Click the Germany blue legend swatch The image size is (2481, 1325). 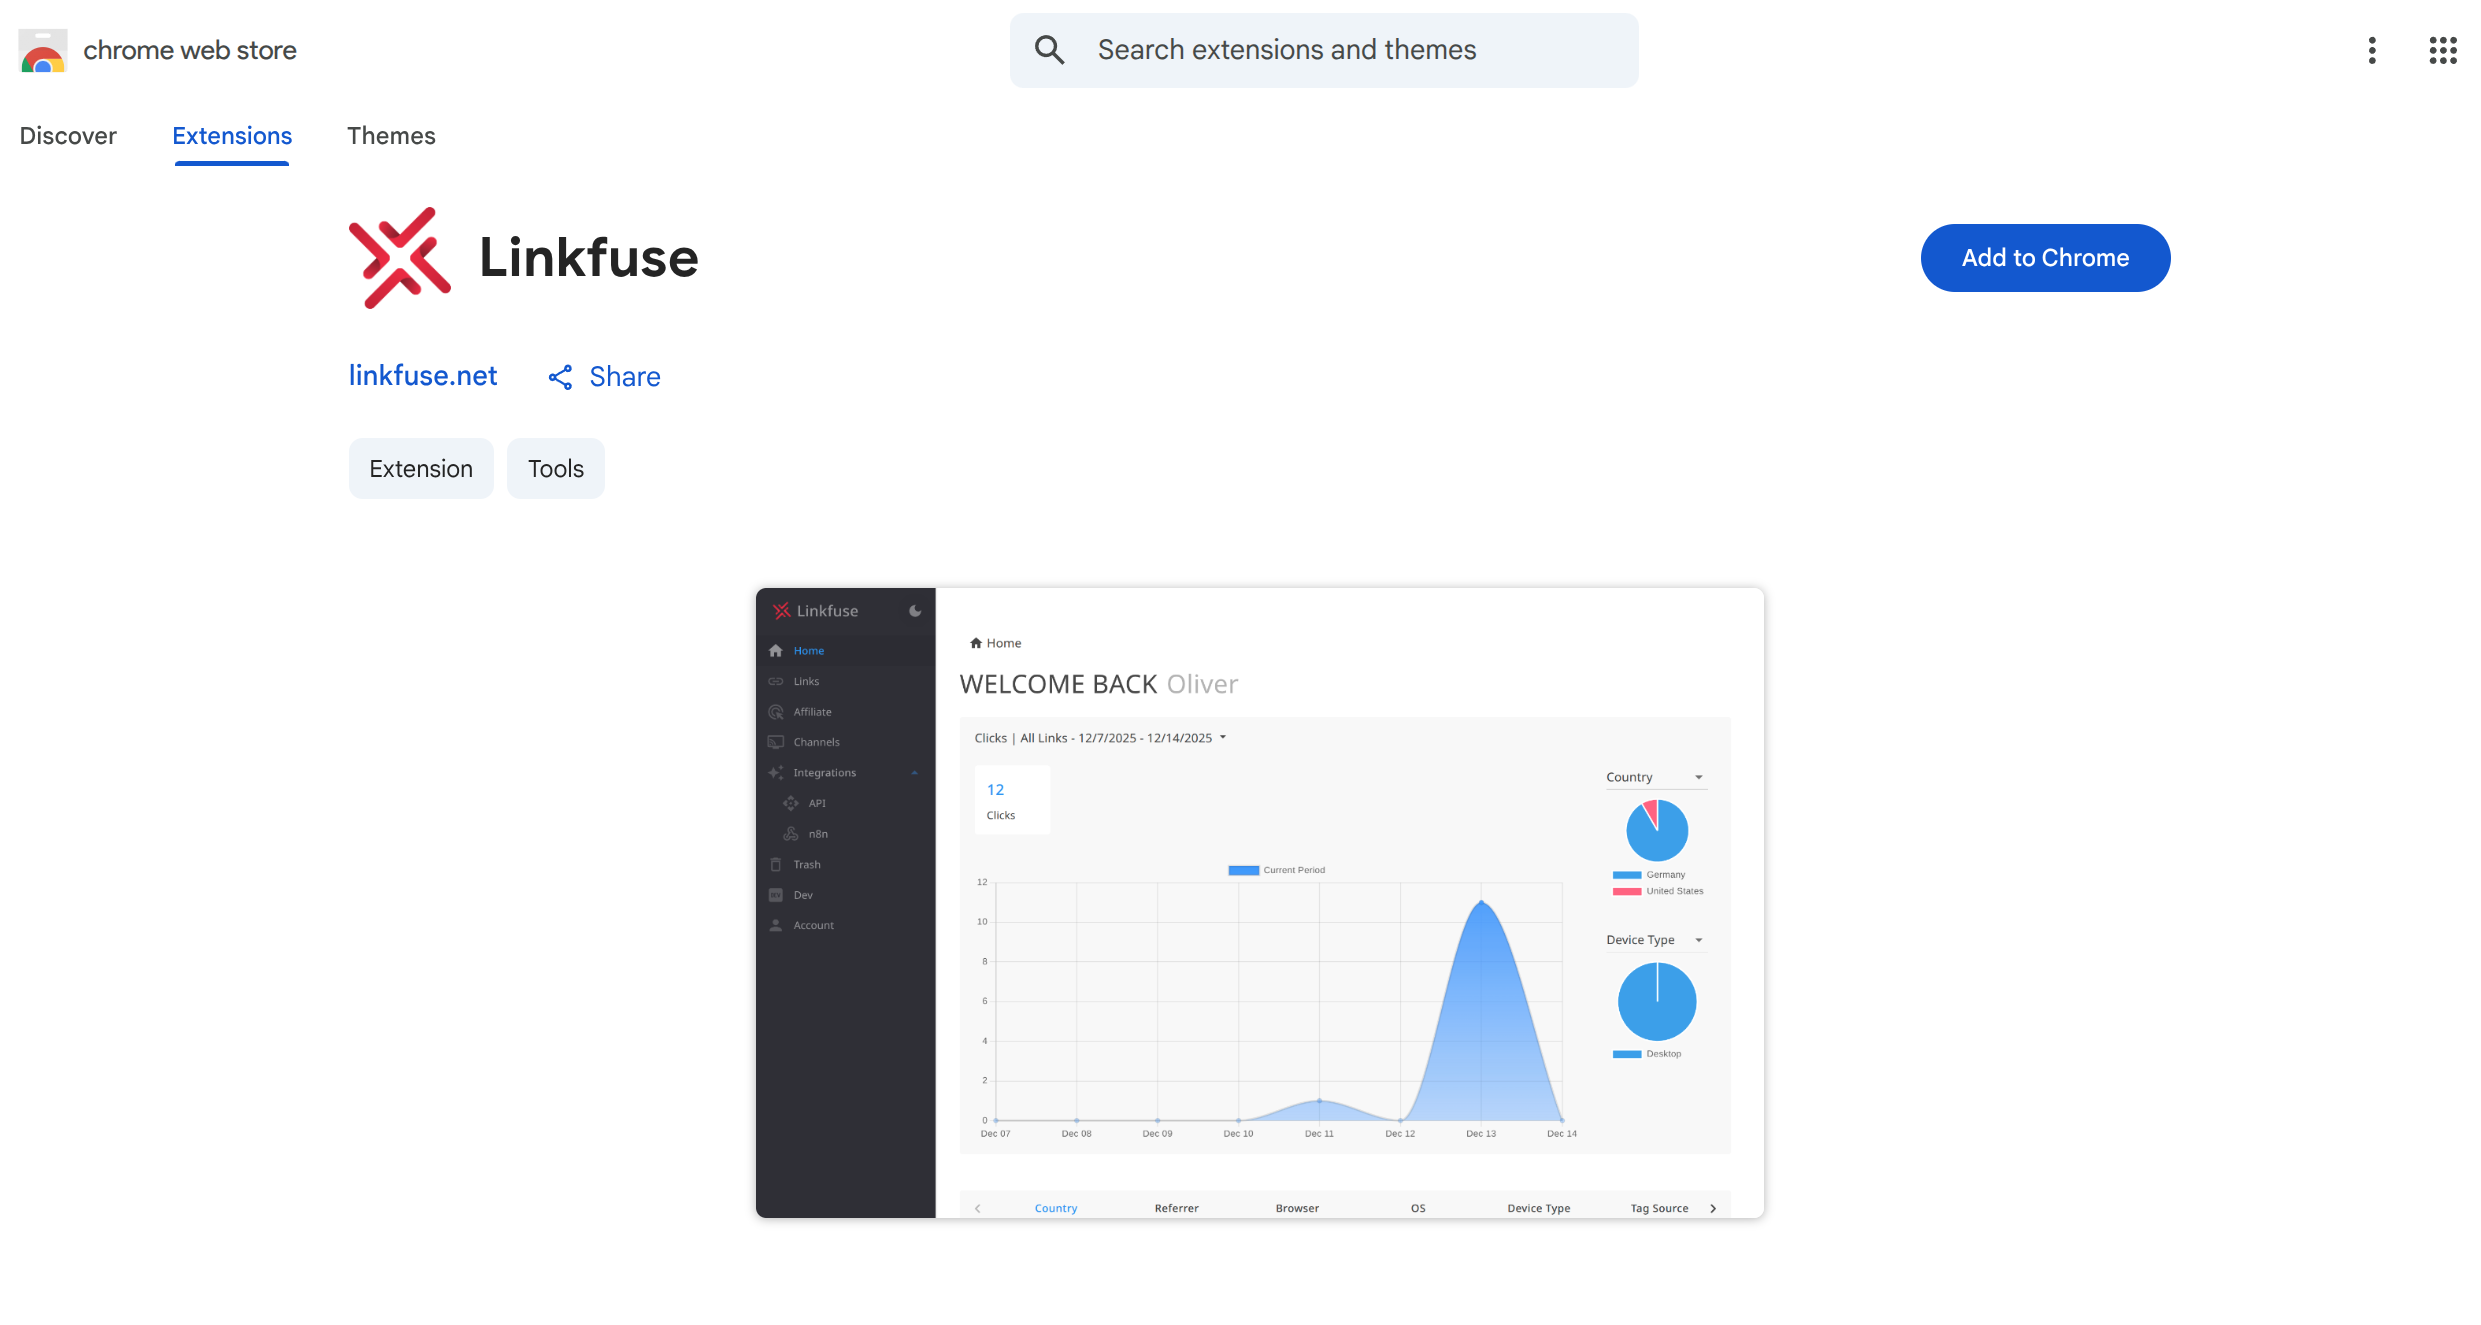[x=1626, y=875]
